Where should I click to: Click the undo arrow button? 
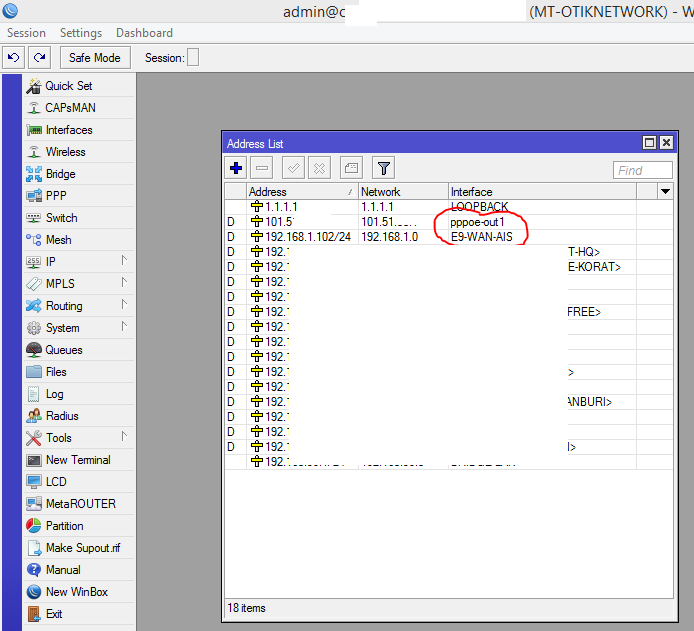(x=14, y=58)
